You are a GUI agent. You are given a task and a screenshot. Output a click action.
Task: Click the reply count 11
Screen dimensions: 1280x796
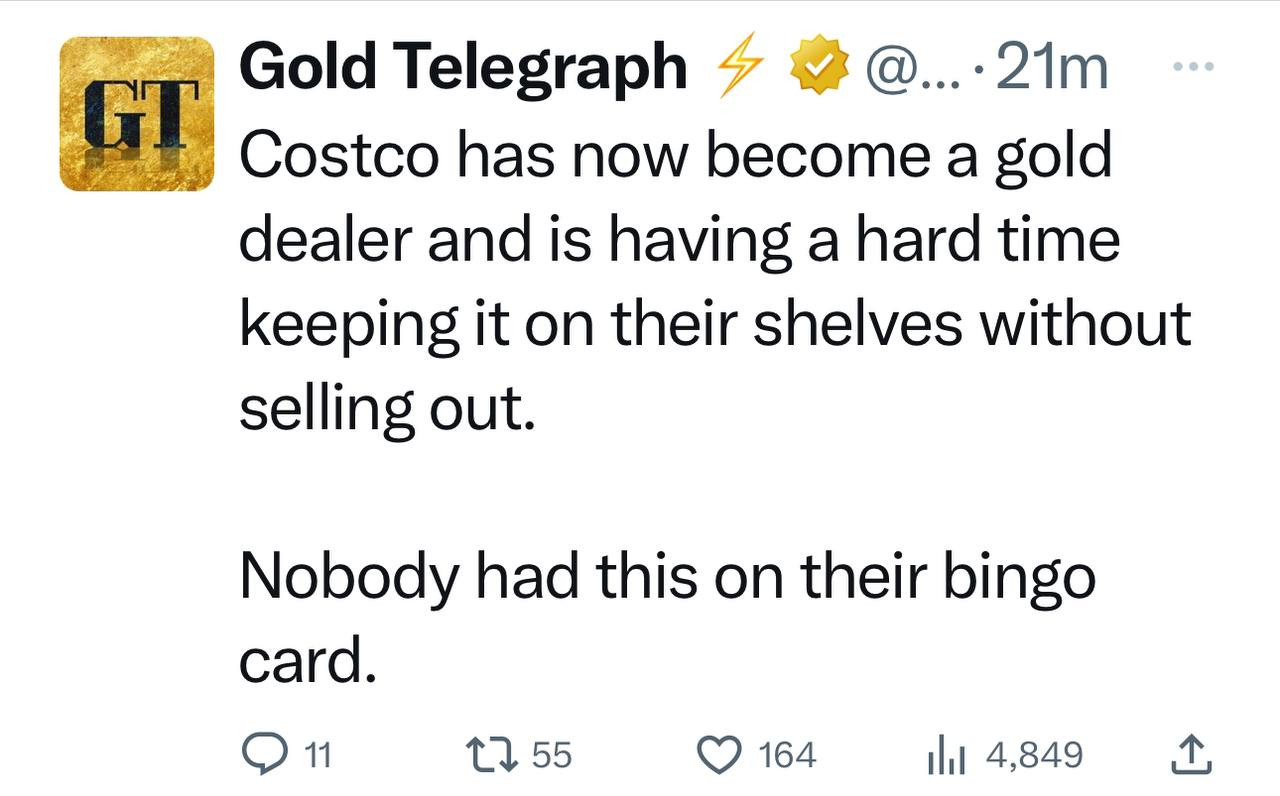point(317,755)
